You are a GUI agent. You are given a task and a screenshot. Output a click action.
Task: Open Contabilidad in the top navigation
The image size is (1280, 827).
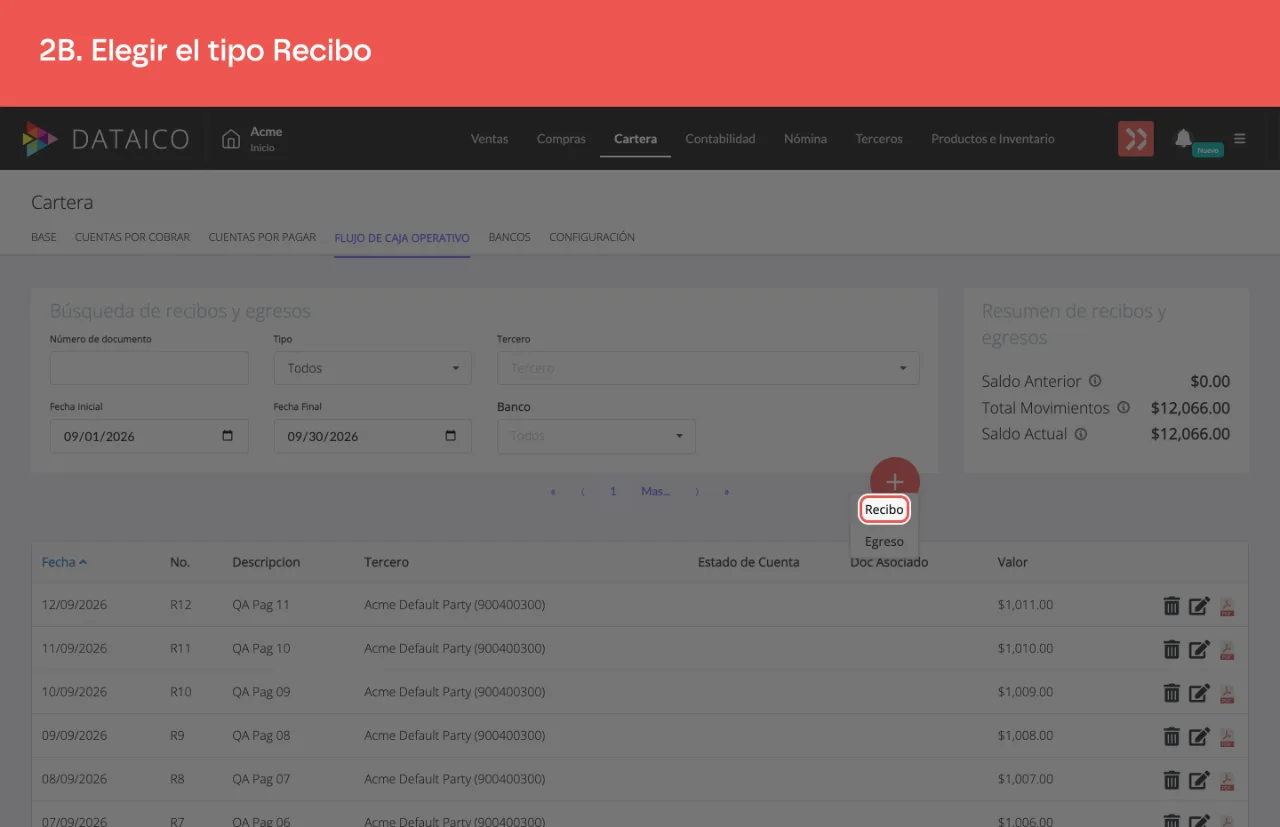720,139
